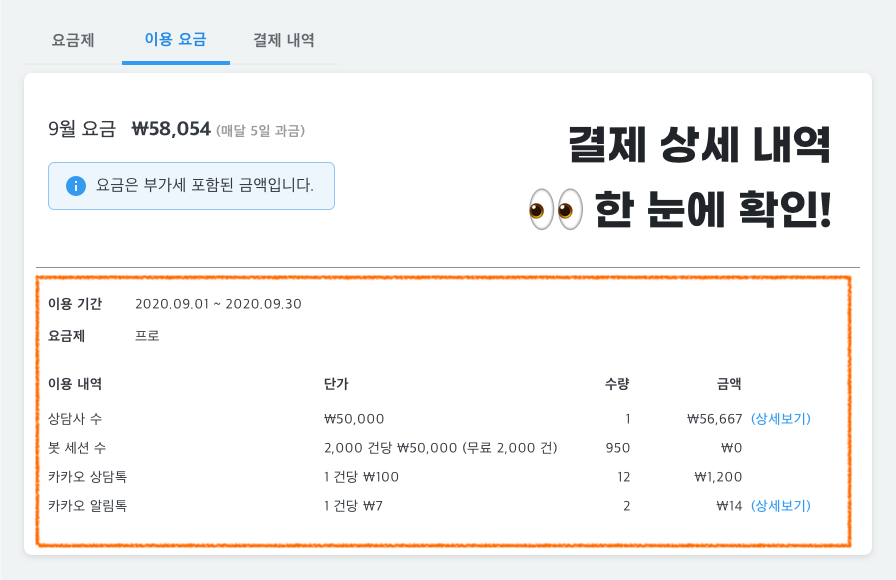This screenshot has height=580, width=896.
Task: Click the eyes emoji icon
Action: (556, 211)
